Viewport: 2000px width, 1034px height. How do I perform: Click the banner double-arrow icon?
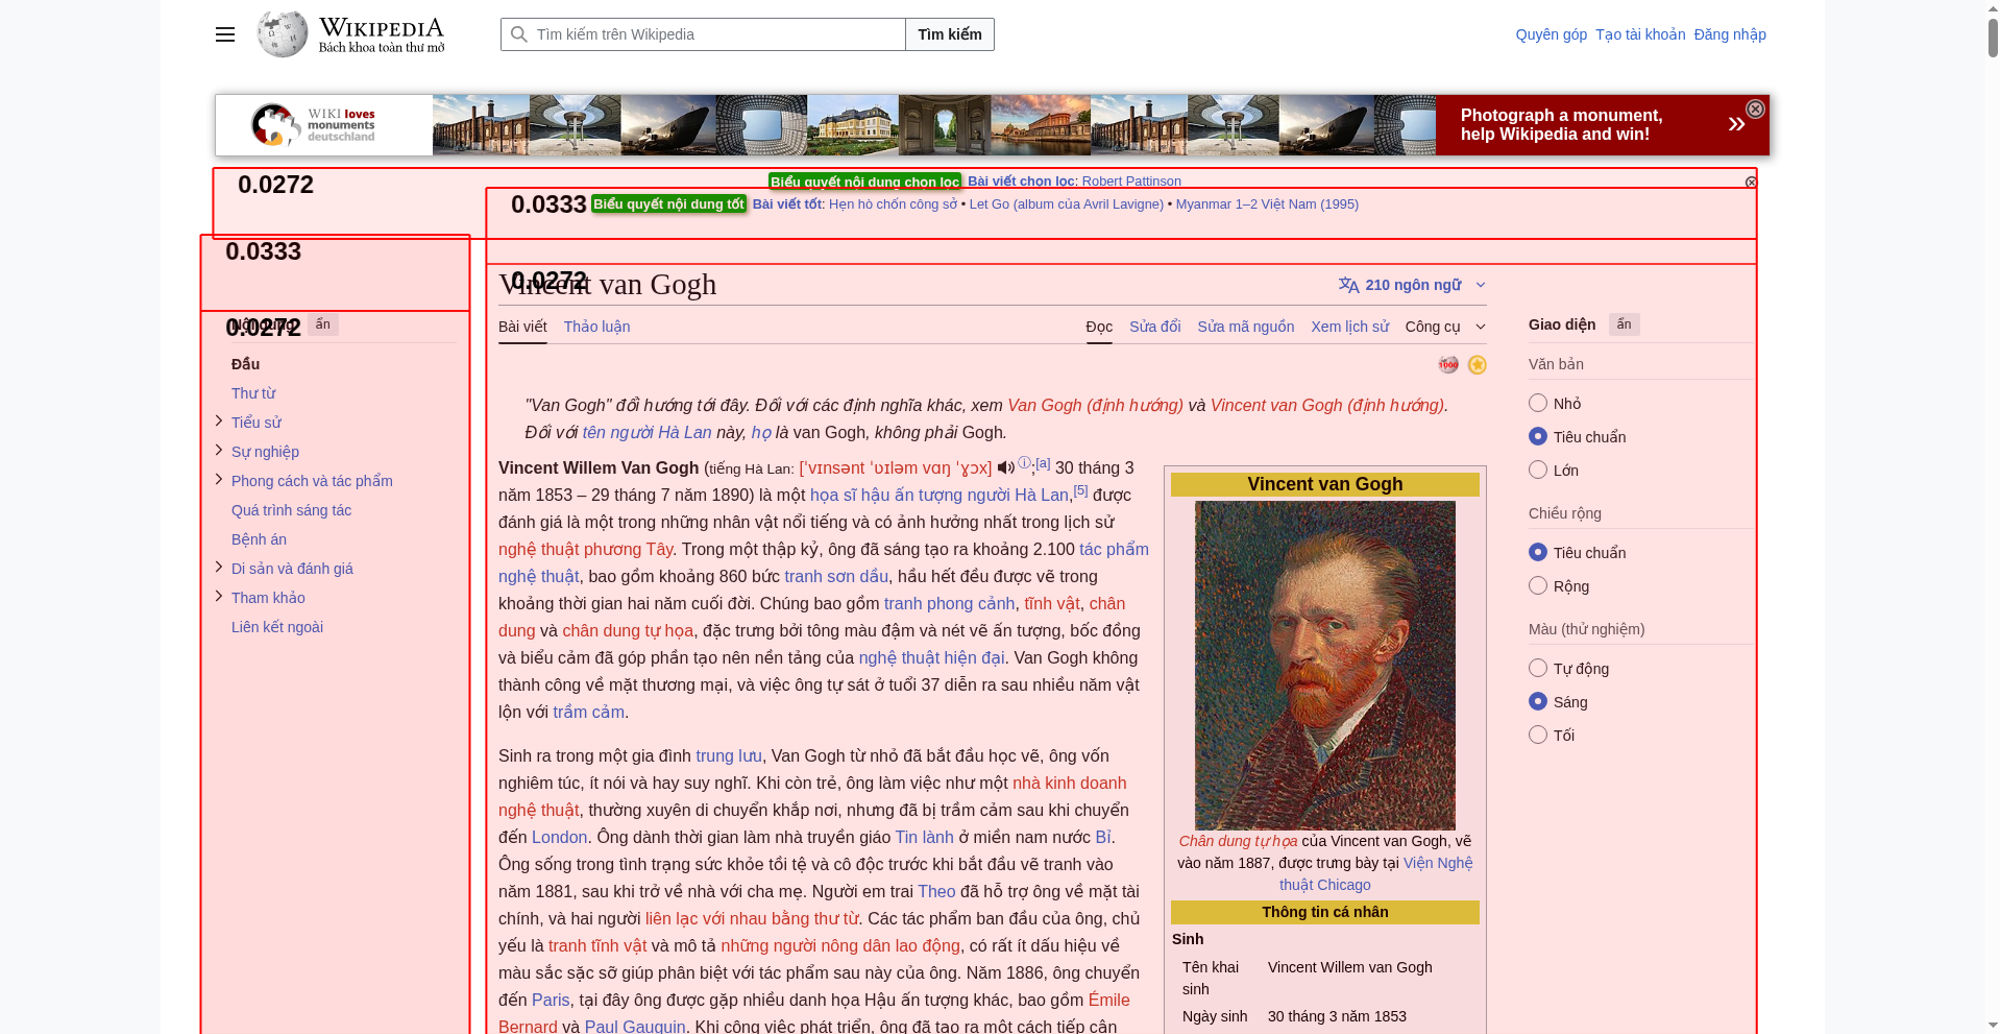[1736, 124]
